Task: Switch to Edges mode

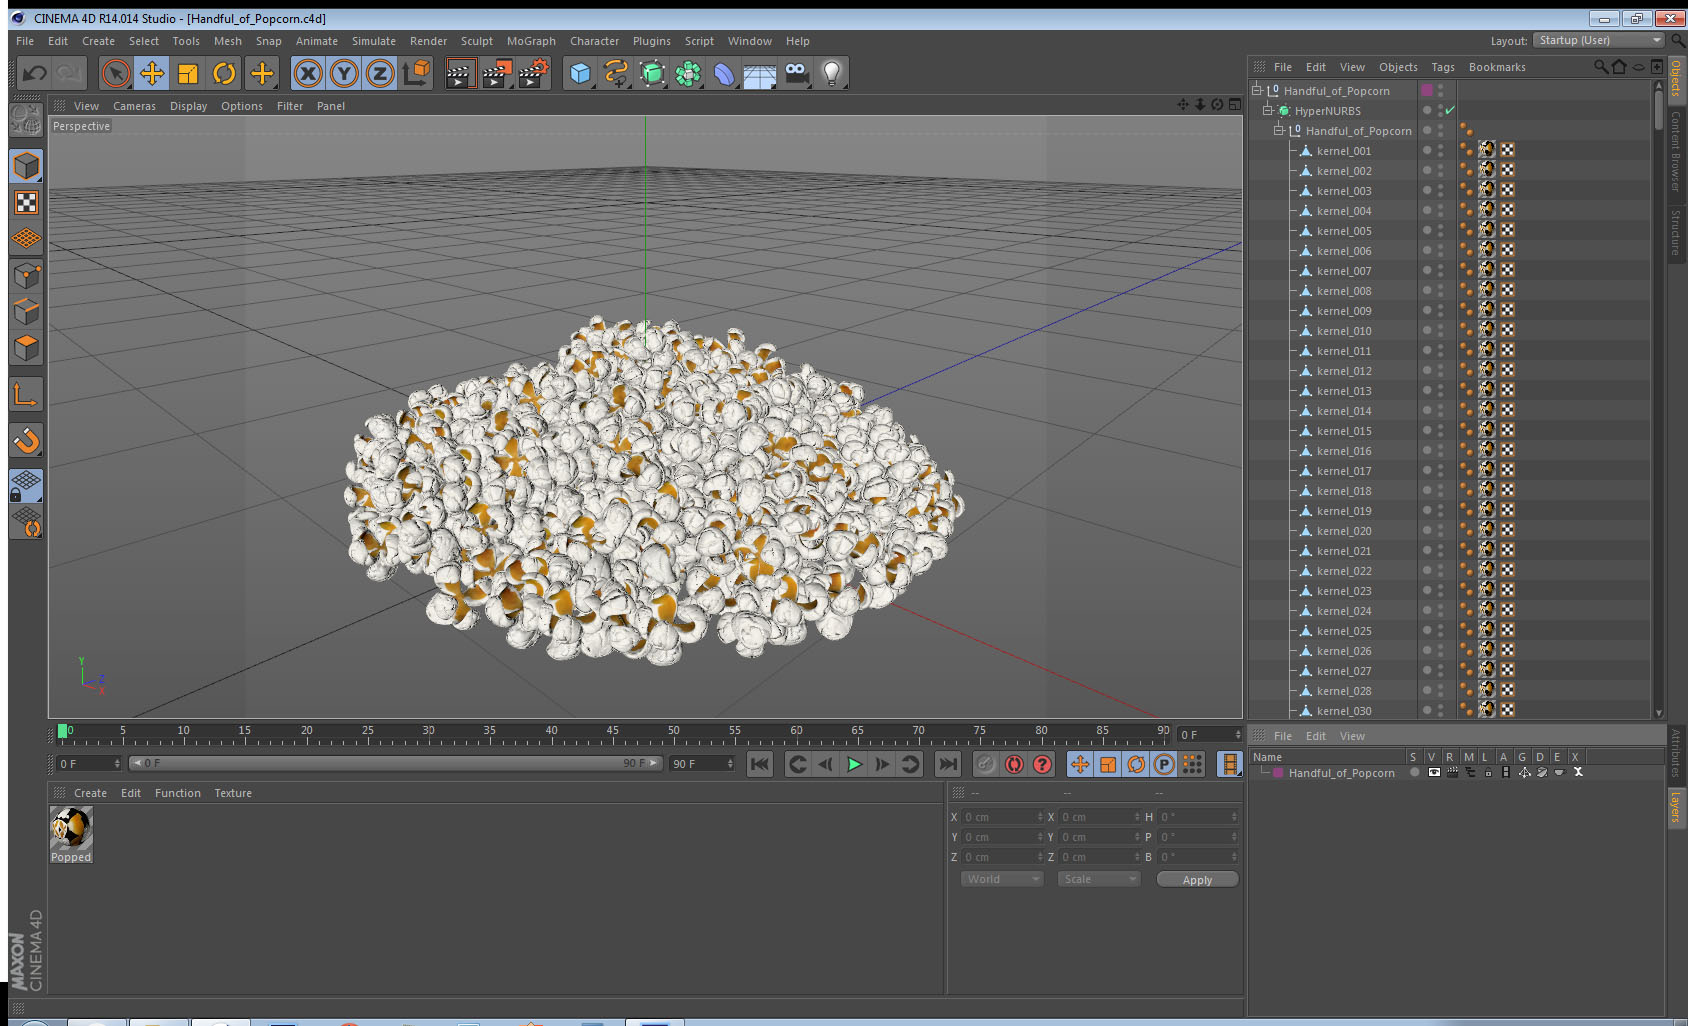Action: click(x=26, y=312)
